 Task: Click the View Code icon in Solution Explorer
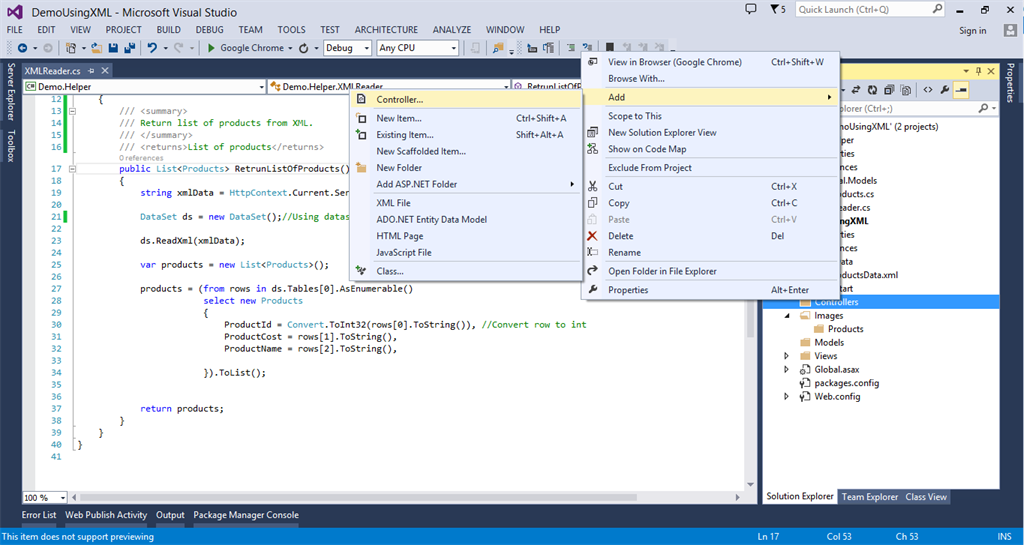point(928,89)
